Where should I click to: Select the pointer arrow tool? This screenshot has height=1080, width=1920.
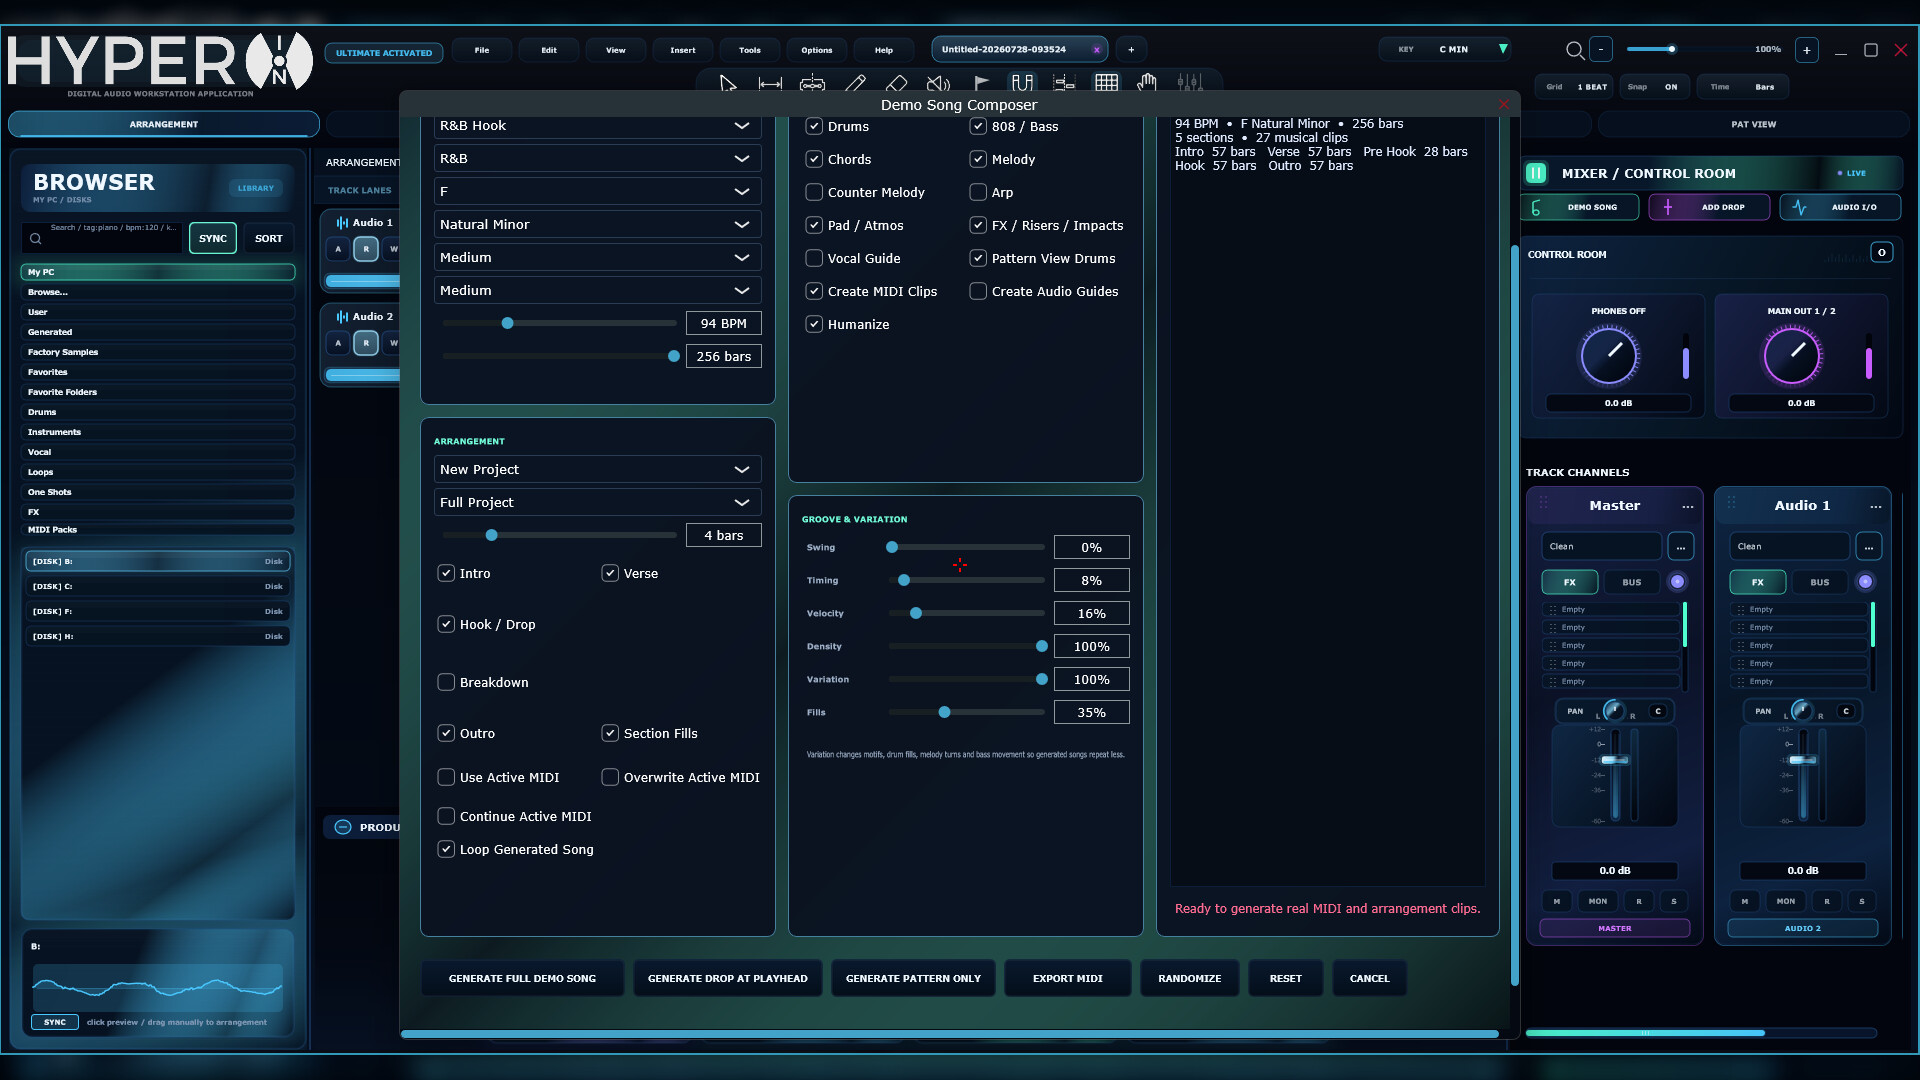pos(728,84)
